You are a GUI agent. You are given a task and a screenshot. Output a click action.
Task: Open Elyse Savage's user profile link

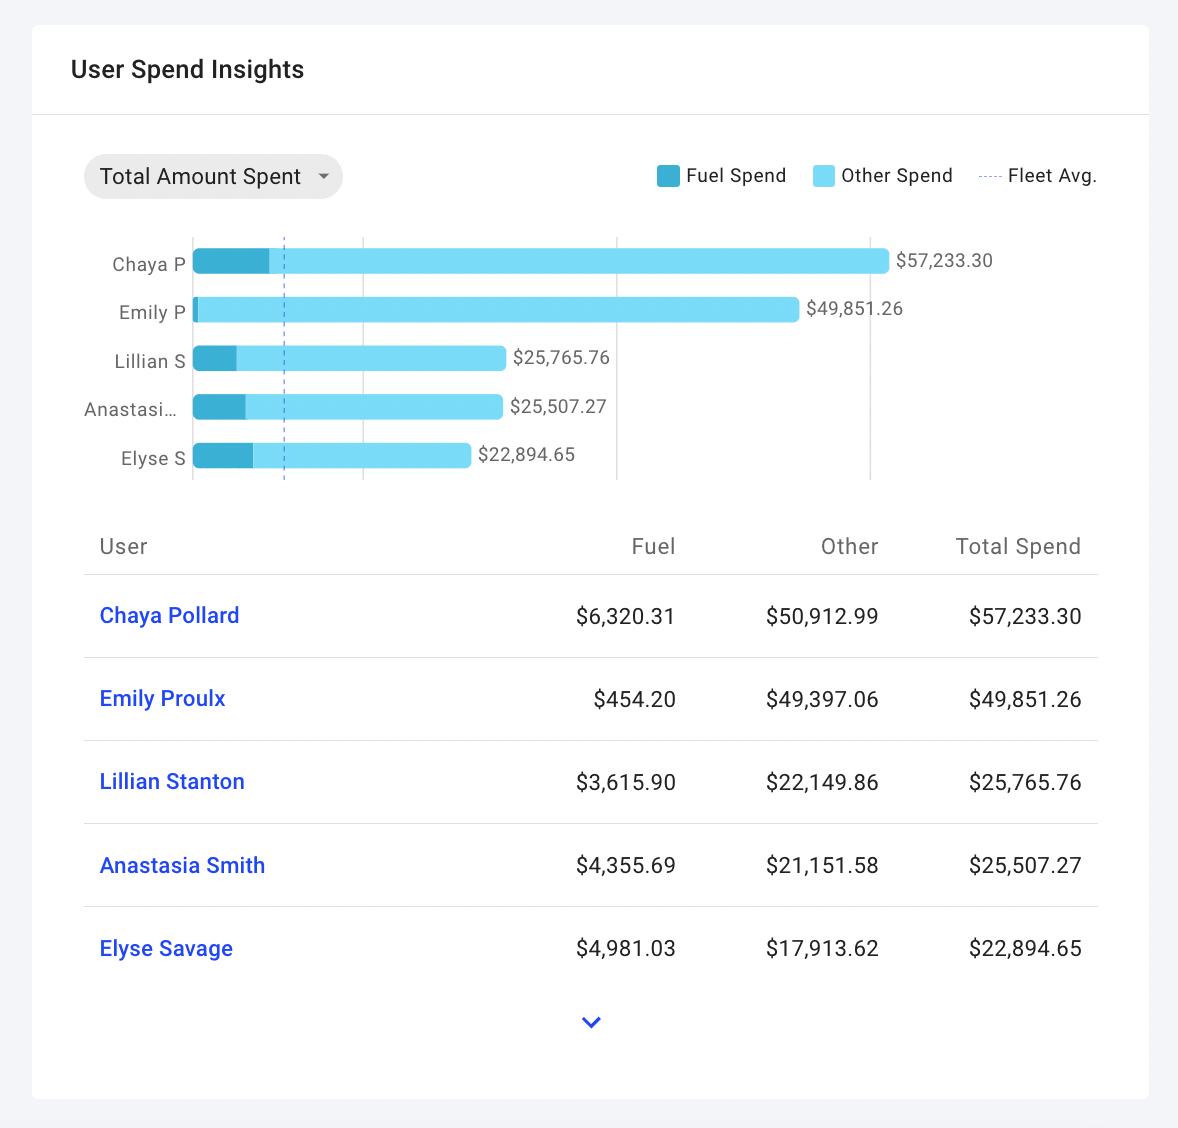(166, 949)
